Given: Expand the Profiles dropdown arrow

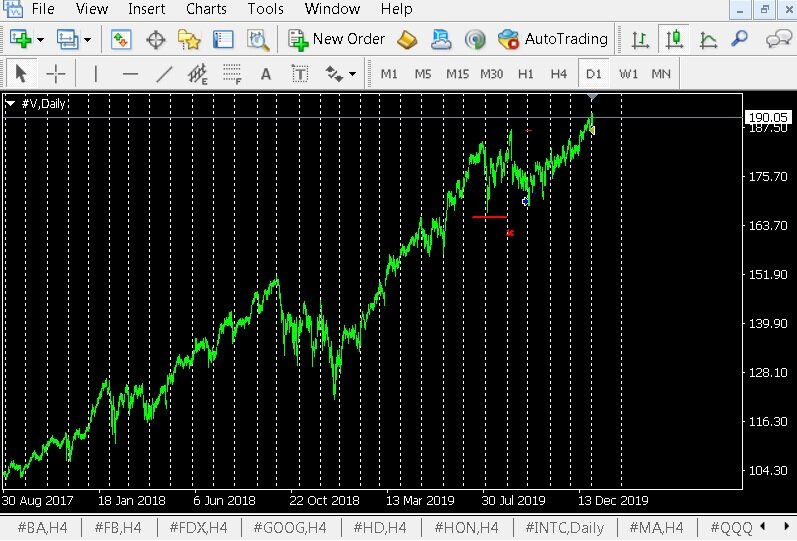Looking at the screenshot, I should pos(87,40).
